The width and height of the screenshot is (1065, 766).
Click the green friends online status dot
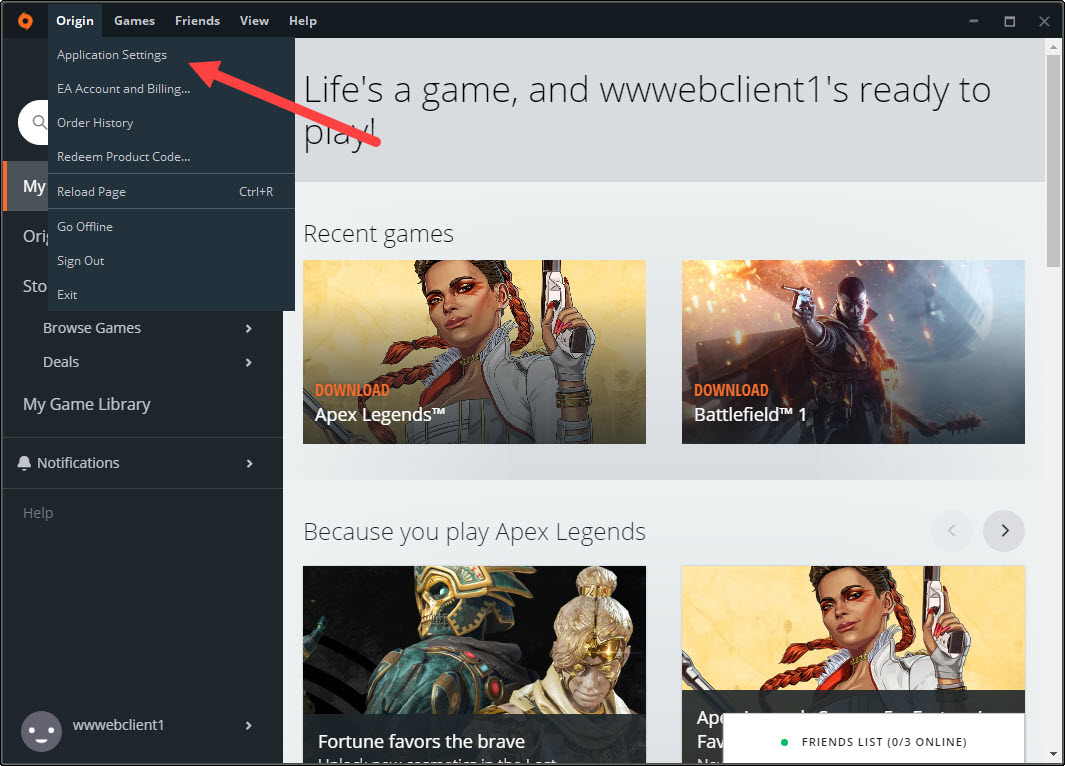pos(784,742)
